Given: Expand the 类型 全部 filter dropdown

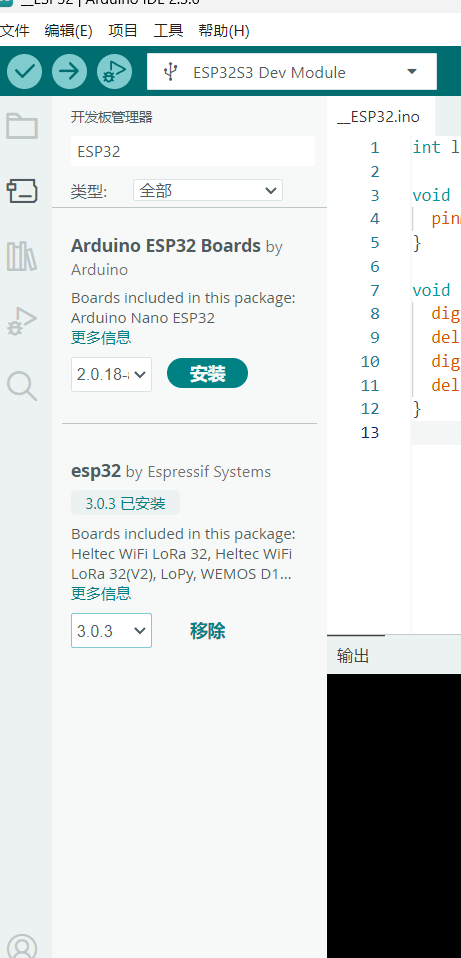Looking at the screenshot, I should click(208, 191).
